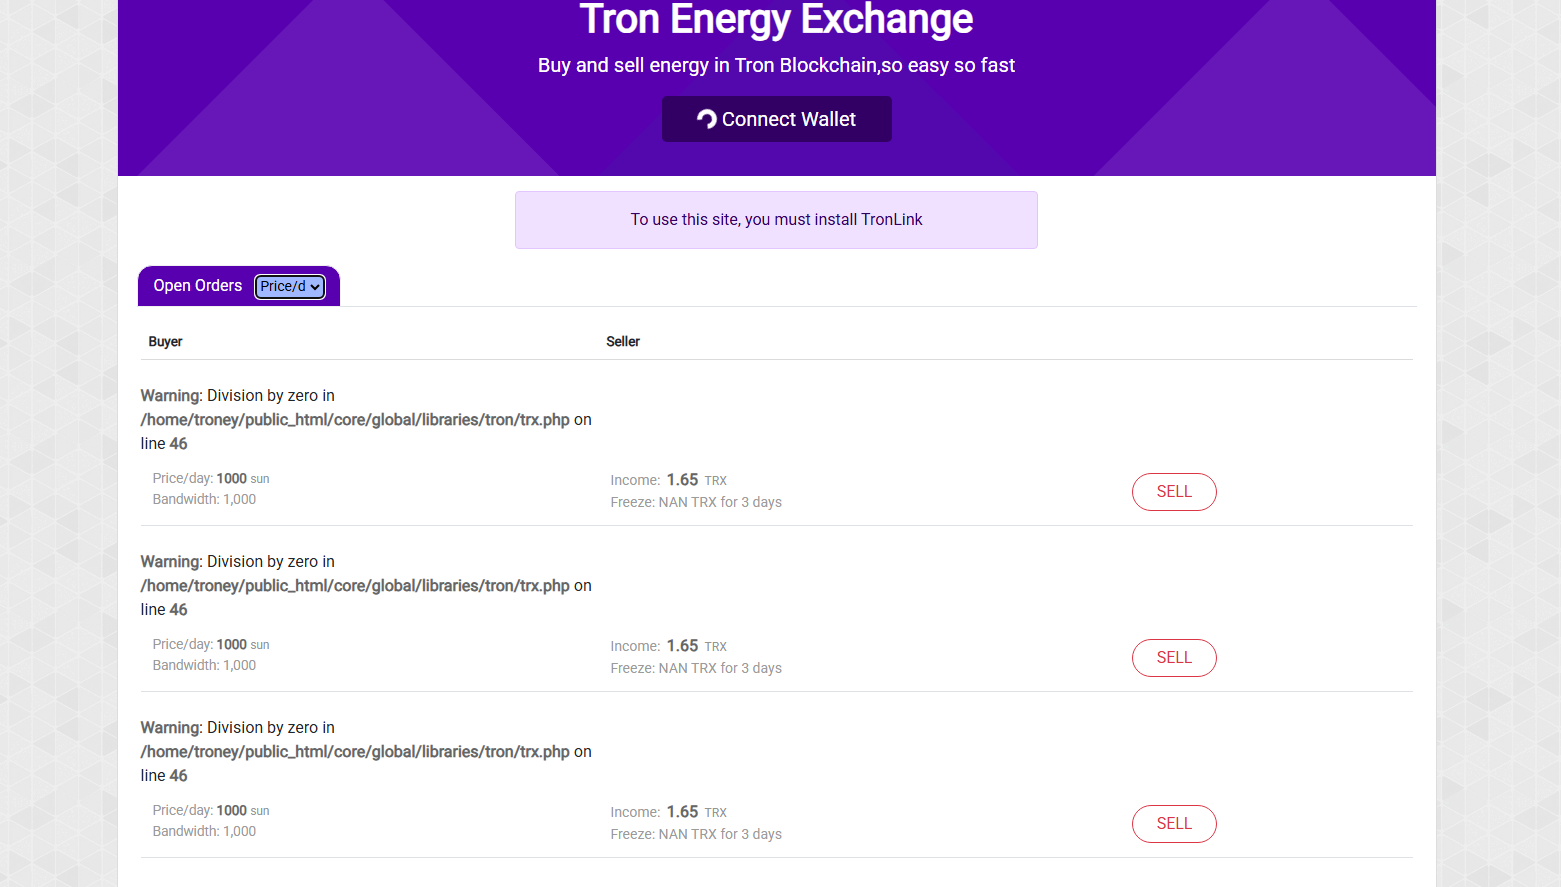The width and height of the screenshot is (1561, 887).
Task: Click the third order's Bandwidth 1,000 text
Action: pos(204,831)
